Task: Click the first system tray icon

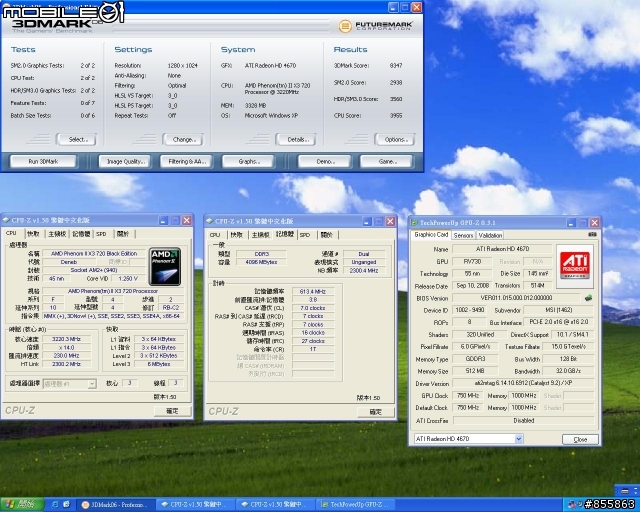Action: point(571,505)
